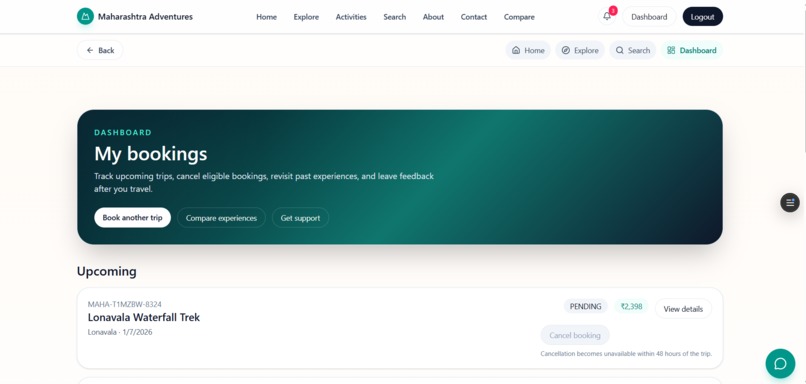Go back with the Back button
Viewport: 806px width, 384px height.
(x=100, y=50)
